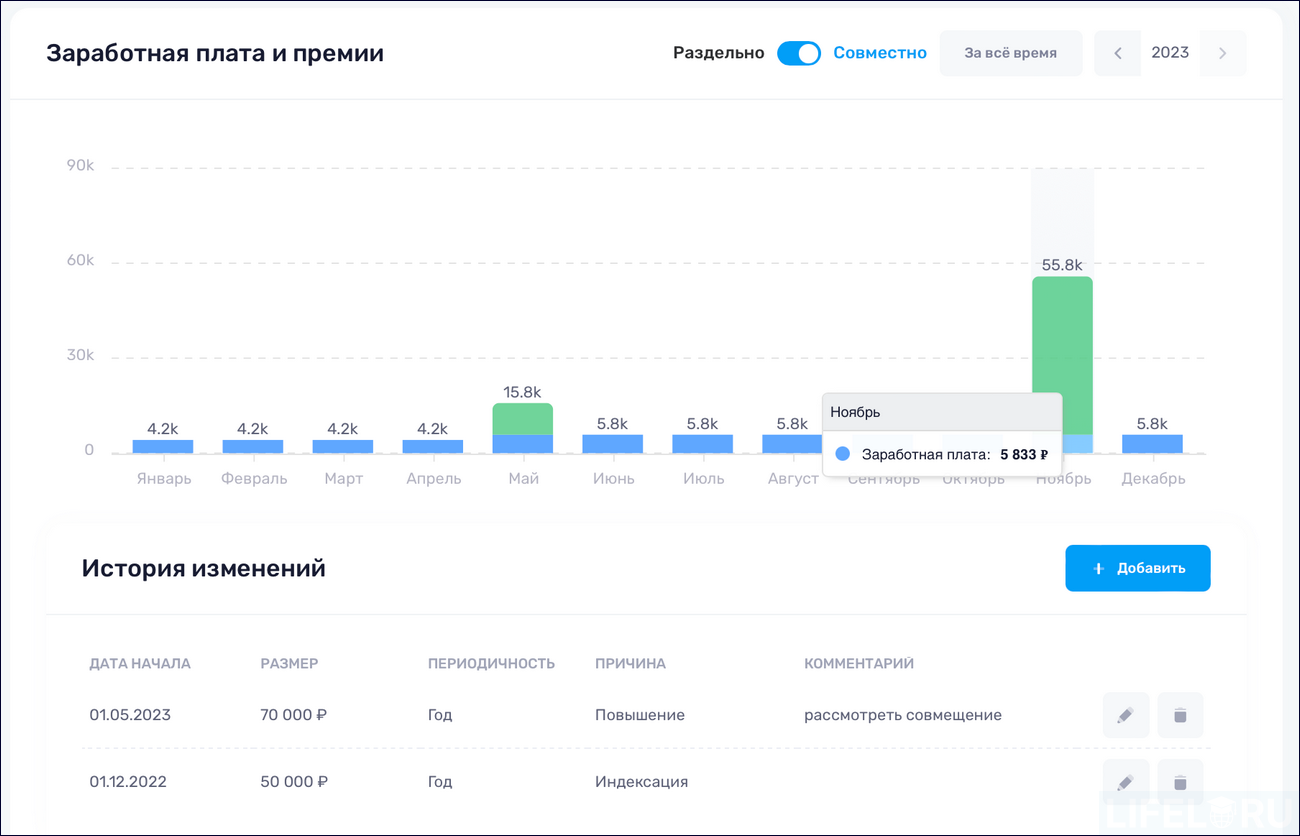Switch the chart period to За всё время
Viewport: 1300px width, 836px height.
(x=1010, y=52)
